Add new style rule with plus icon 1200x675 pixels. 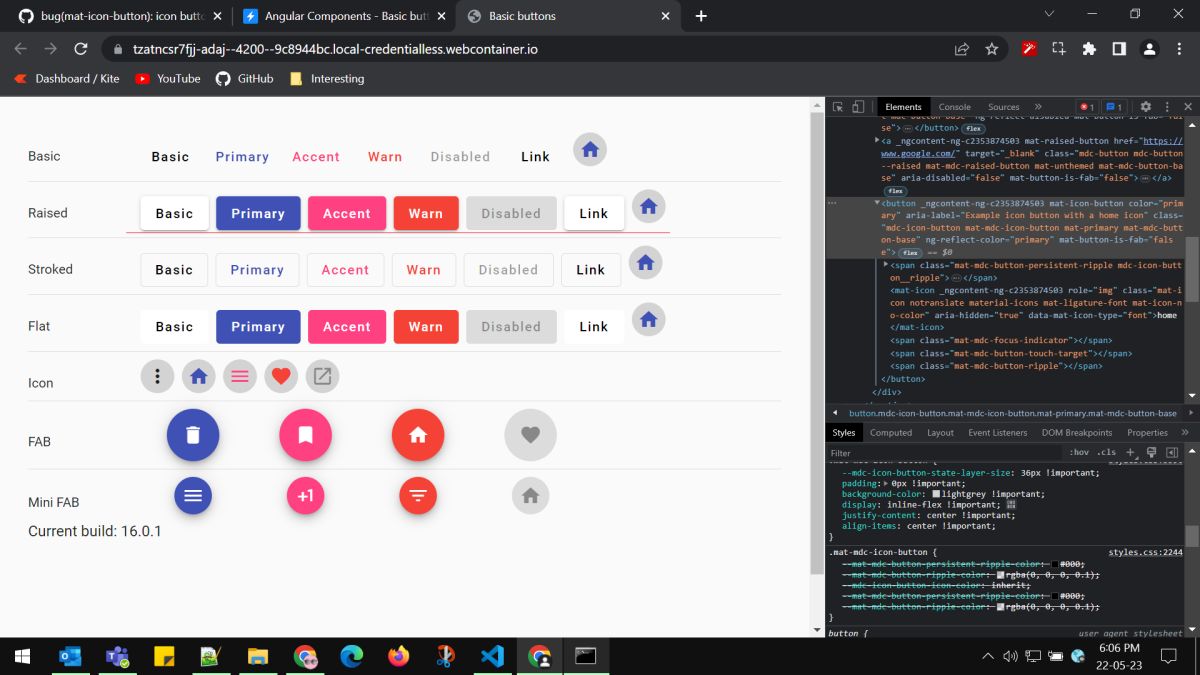tap(1130, 452)
